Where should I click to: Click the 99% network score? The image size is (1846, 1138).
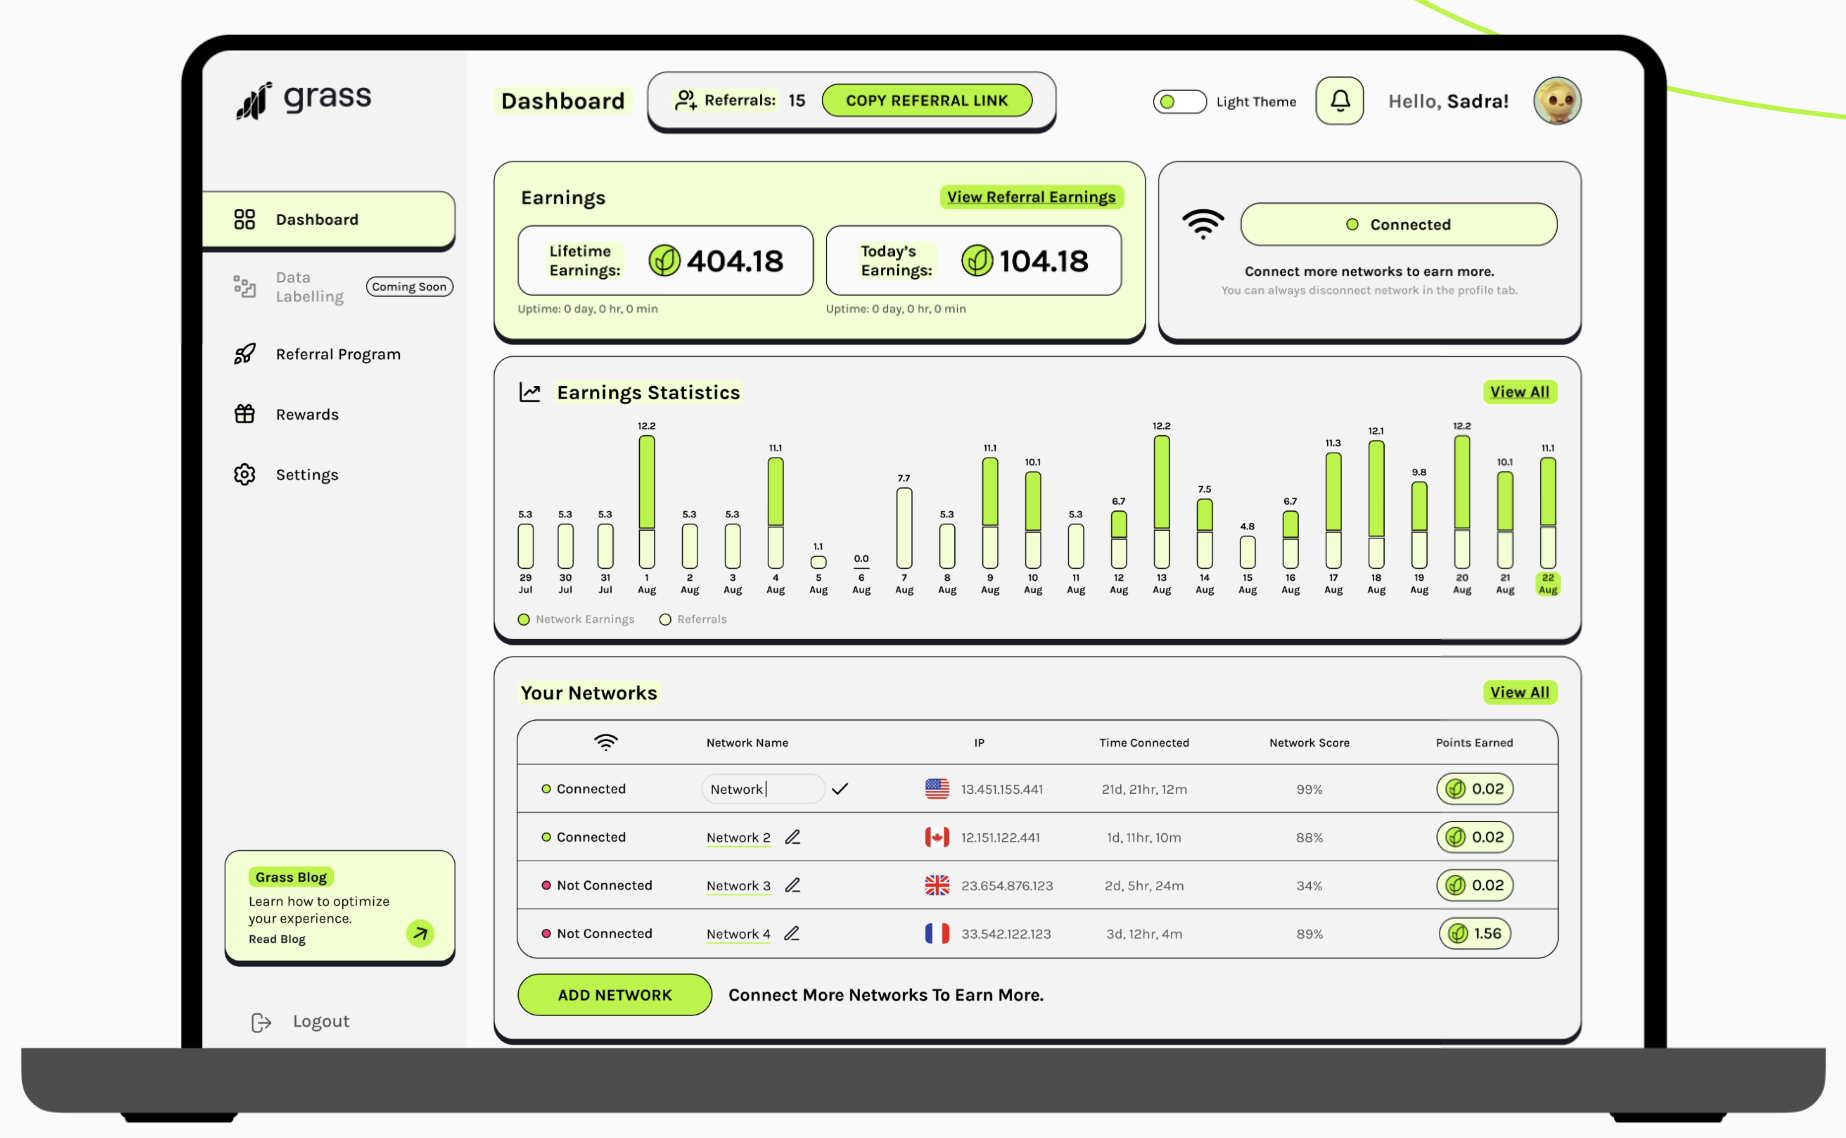click(x=1309, y=789)
